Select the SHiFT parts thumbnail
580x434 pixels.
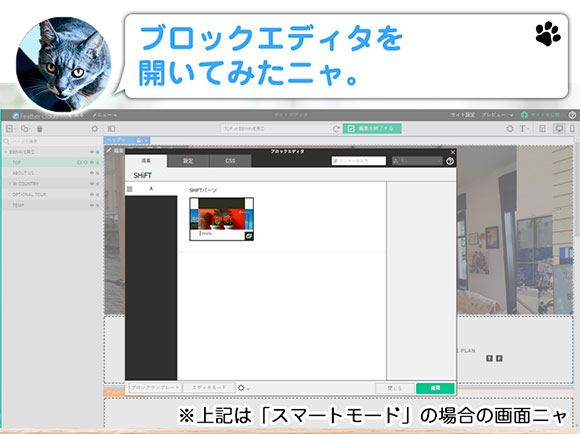click(x=222, y=219)
